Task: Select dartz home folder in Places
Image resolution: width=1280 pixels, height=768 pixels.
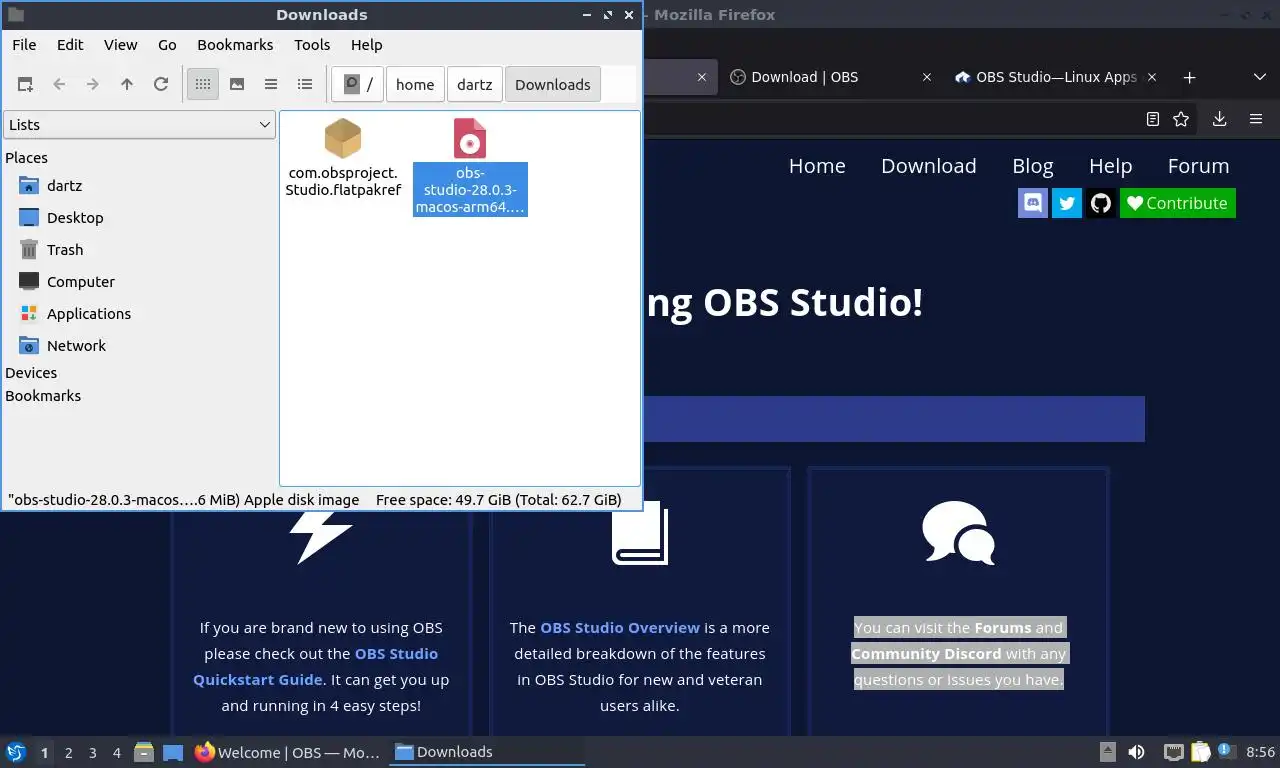Action: pyautogui.click(x=64, y=186)
